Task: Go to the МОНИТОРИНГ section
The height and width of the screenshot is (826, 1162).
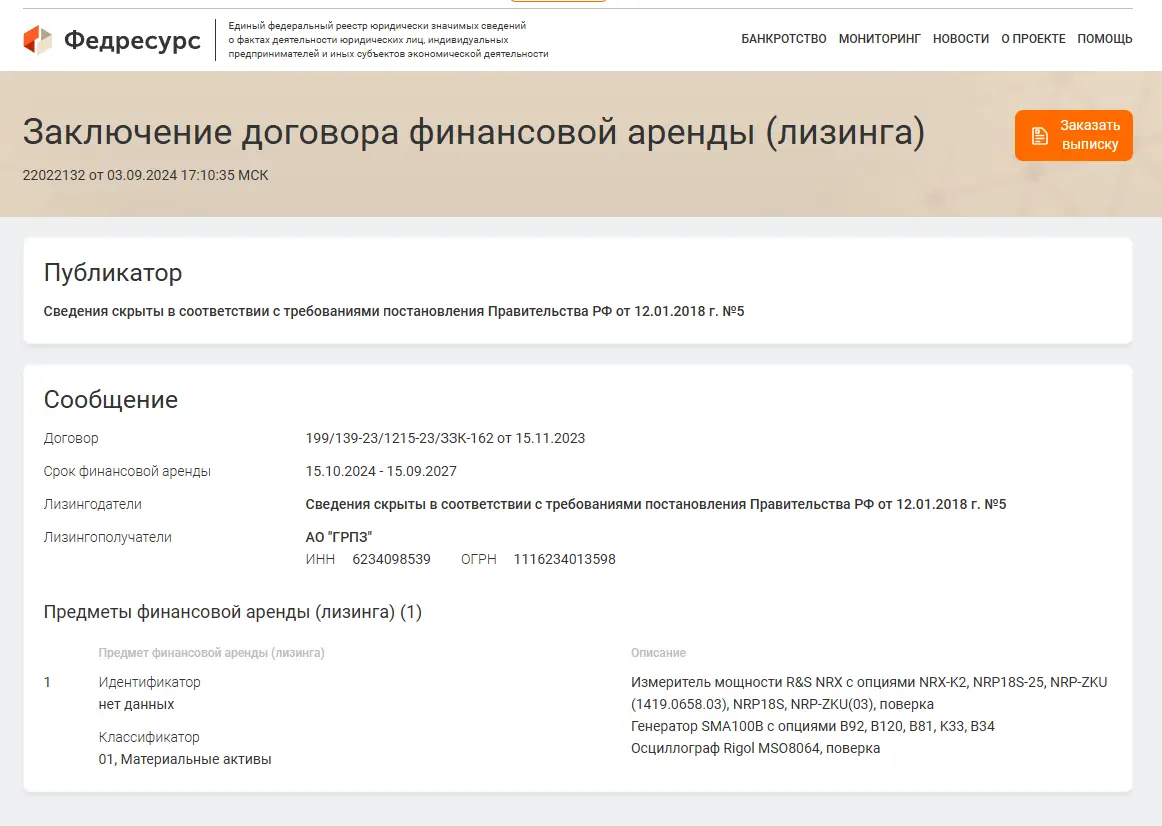Action: point(880,39)
